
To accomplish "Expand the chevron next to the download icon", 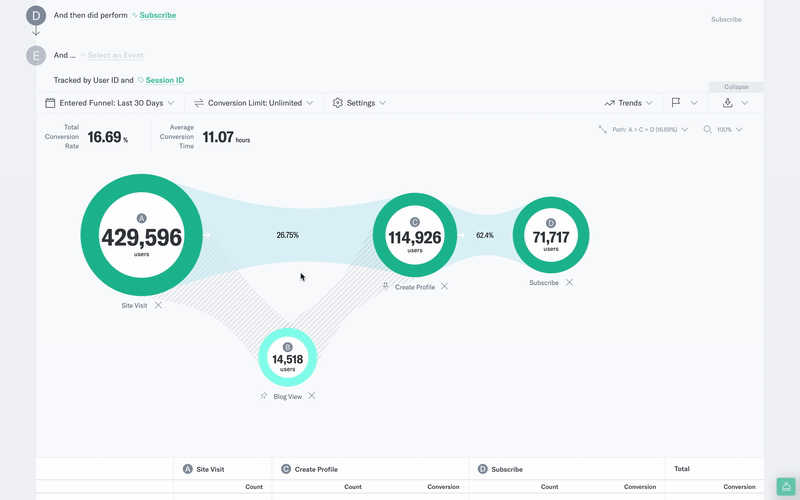I will click(x=745, y=103).
